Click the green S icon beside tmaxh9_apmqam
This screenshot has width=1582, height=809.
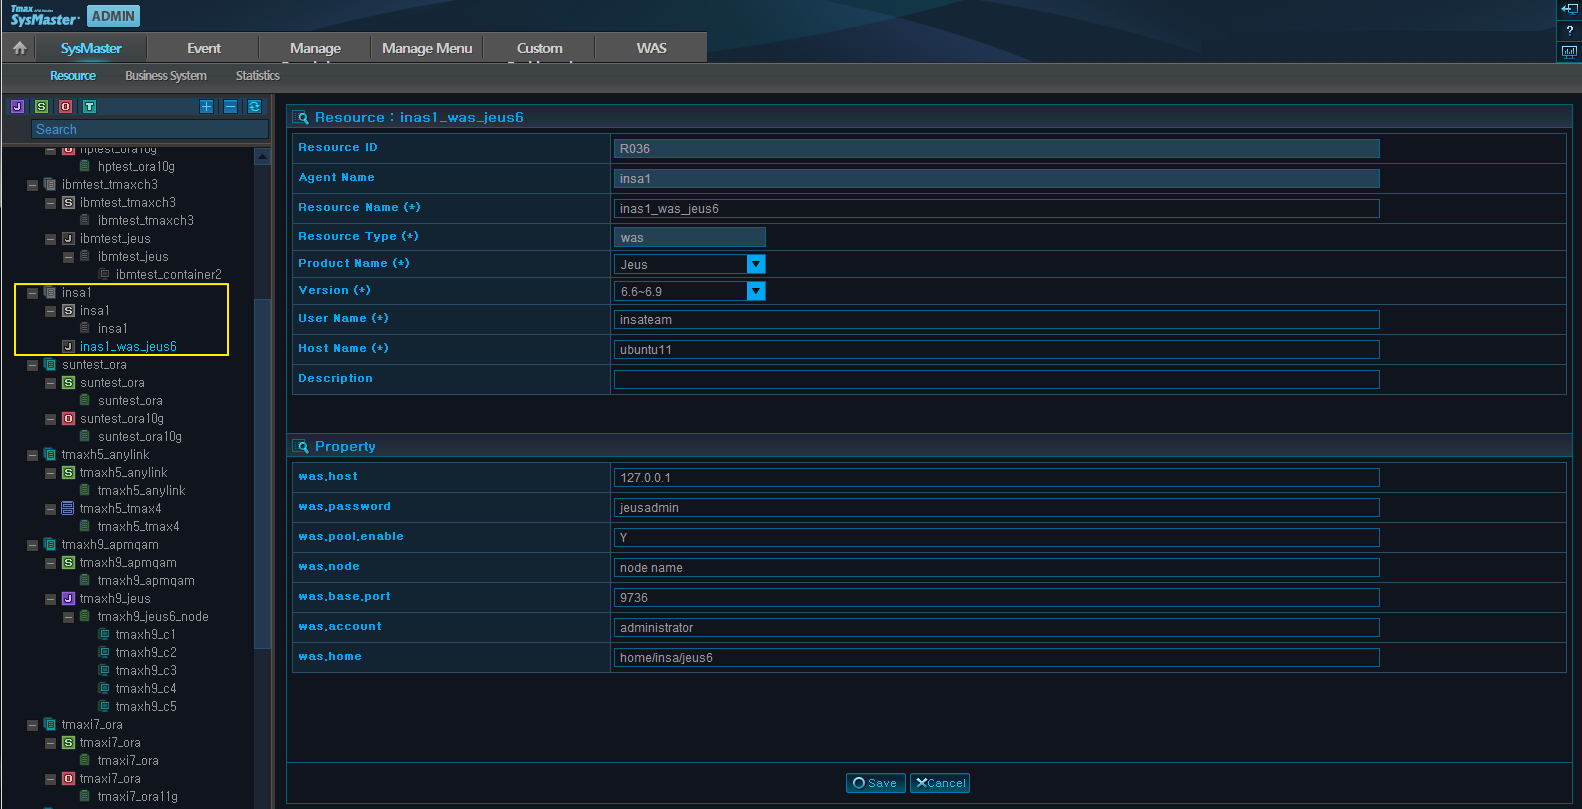click(68, 562)
